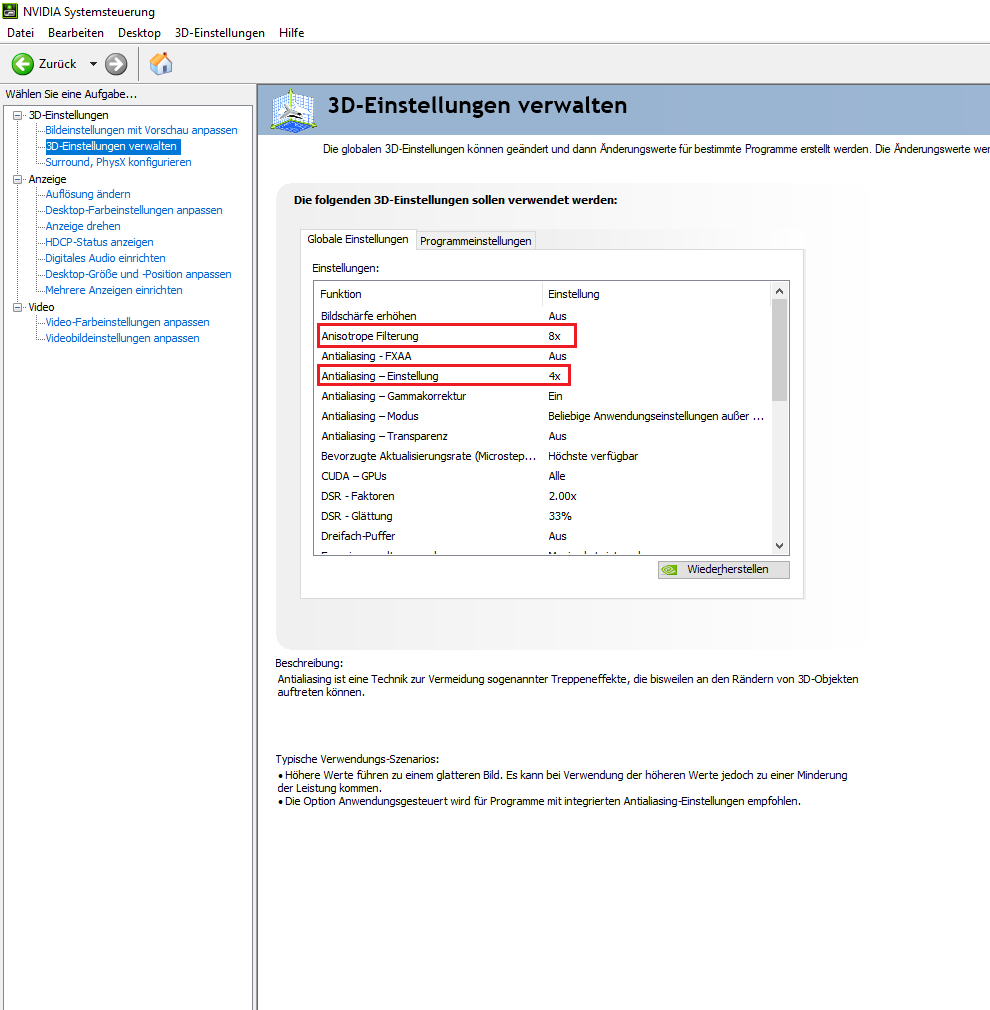Change Dreifach-Puffer value Aus
The image size is (990, 1010).
(x=557, y=536)
